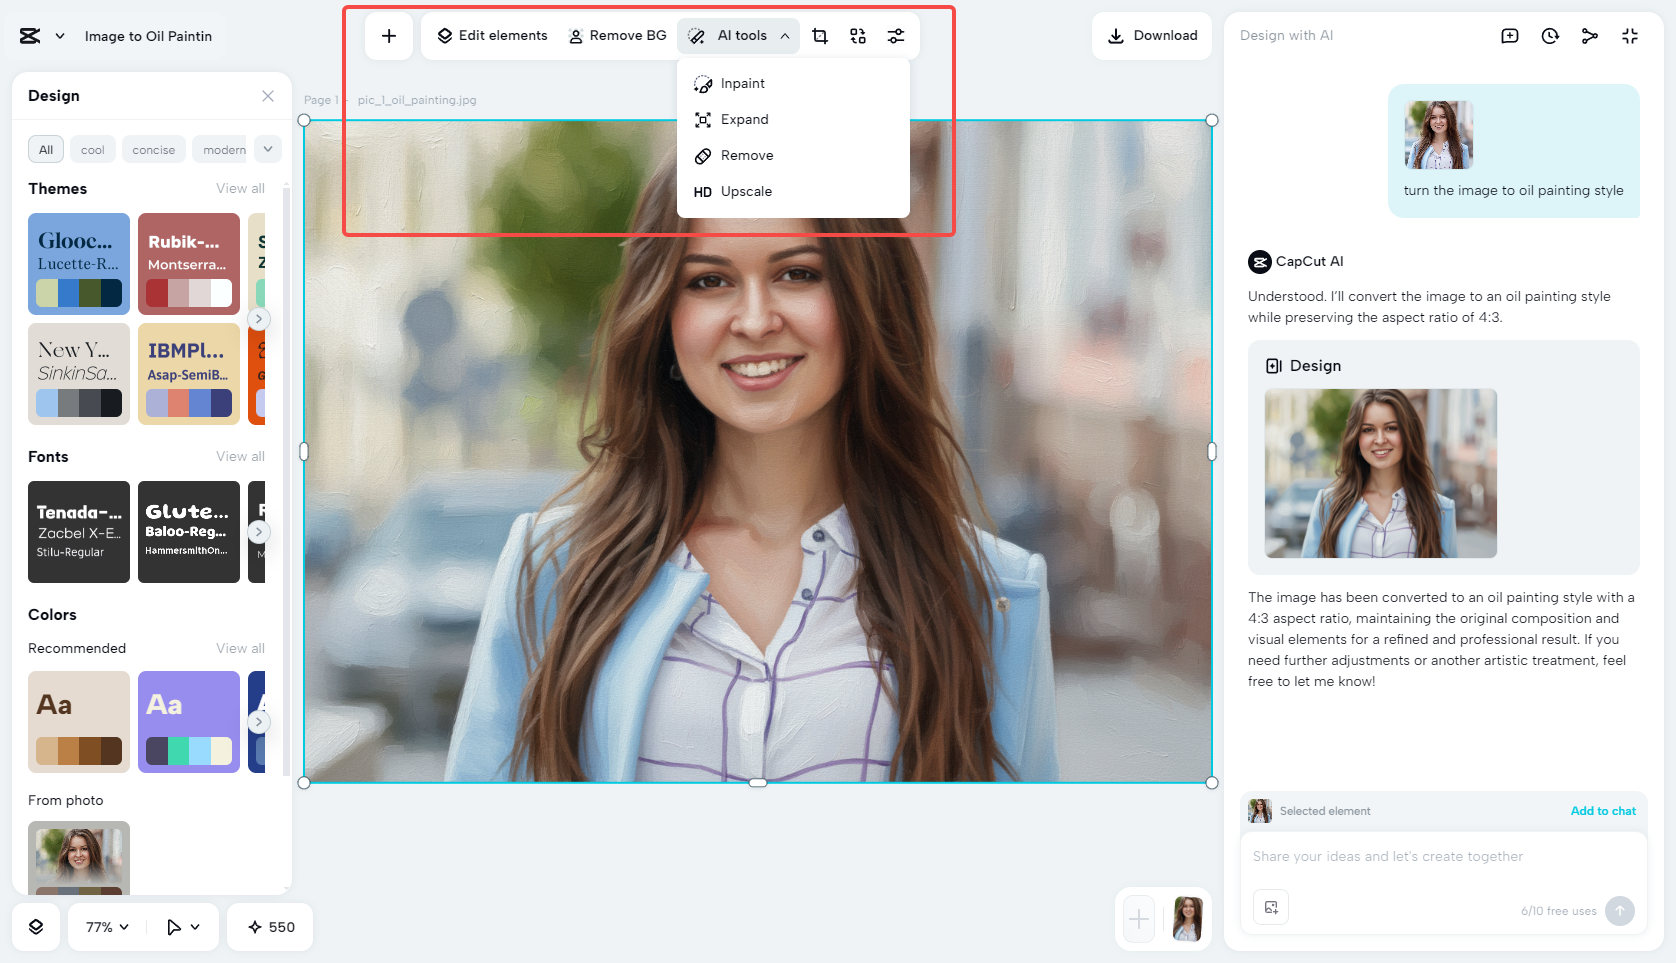Click Add to chat for selected element
The width and height of the screenshot is (1676, 963).
coord(1603,811)
